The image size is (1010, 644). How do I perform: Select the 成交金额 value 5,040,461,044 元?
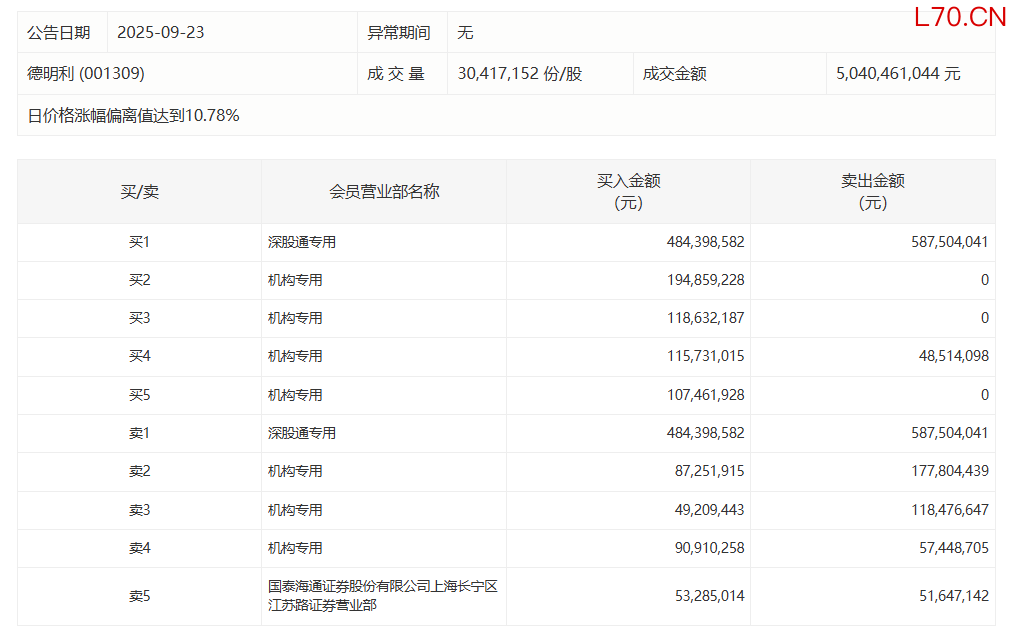coord(897,73)
